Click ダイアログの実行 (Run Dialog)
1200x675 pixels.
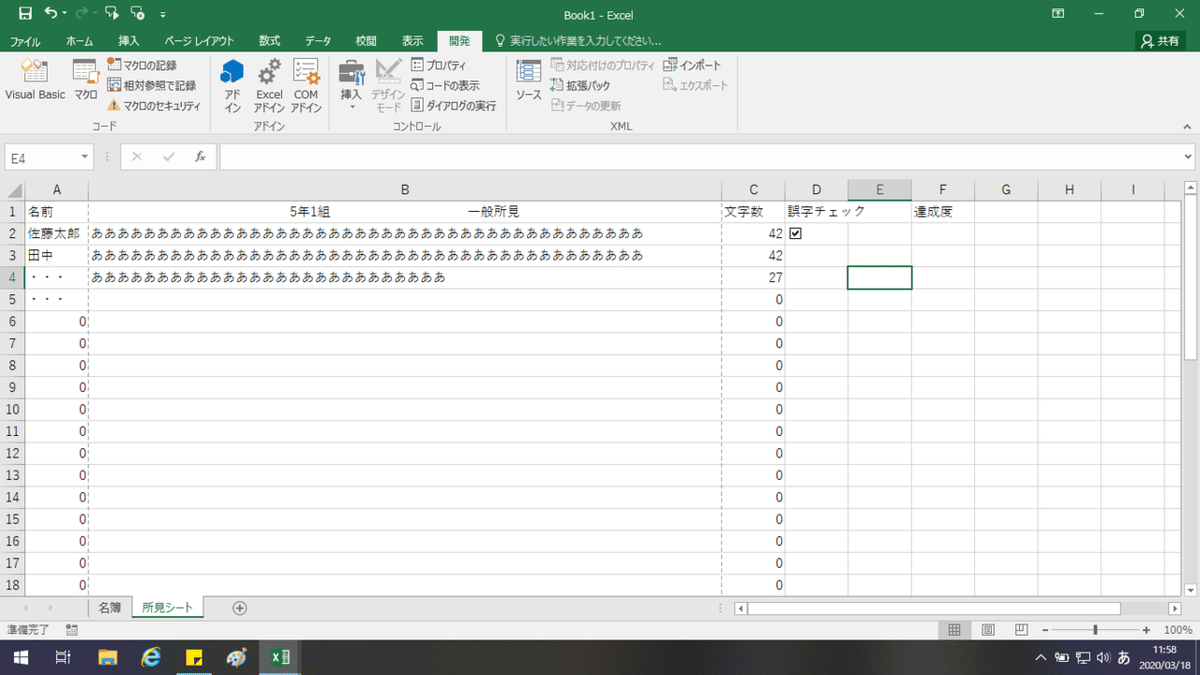(x=453, y=105)
